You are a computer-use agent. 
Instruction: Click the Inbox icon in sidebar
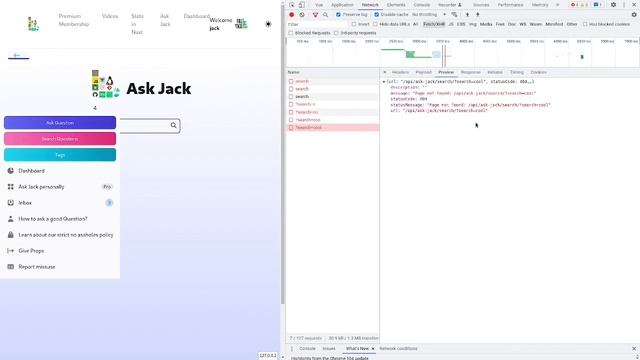point(11,202)
